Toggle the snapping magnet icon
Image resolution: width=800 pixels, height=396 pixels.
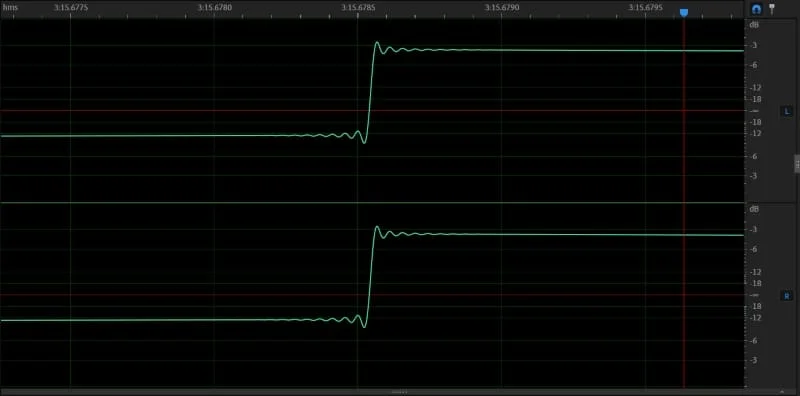[756, 9]
